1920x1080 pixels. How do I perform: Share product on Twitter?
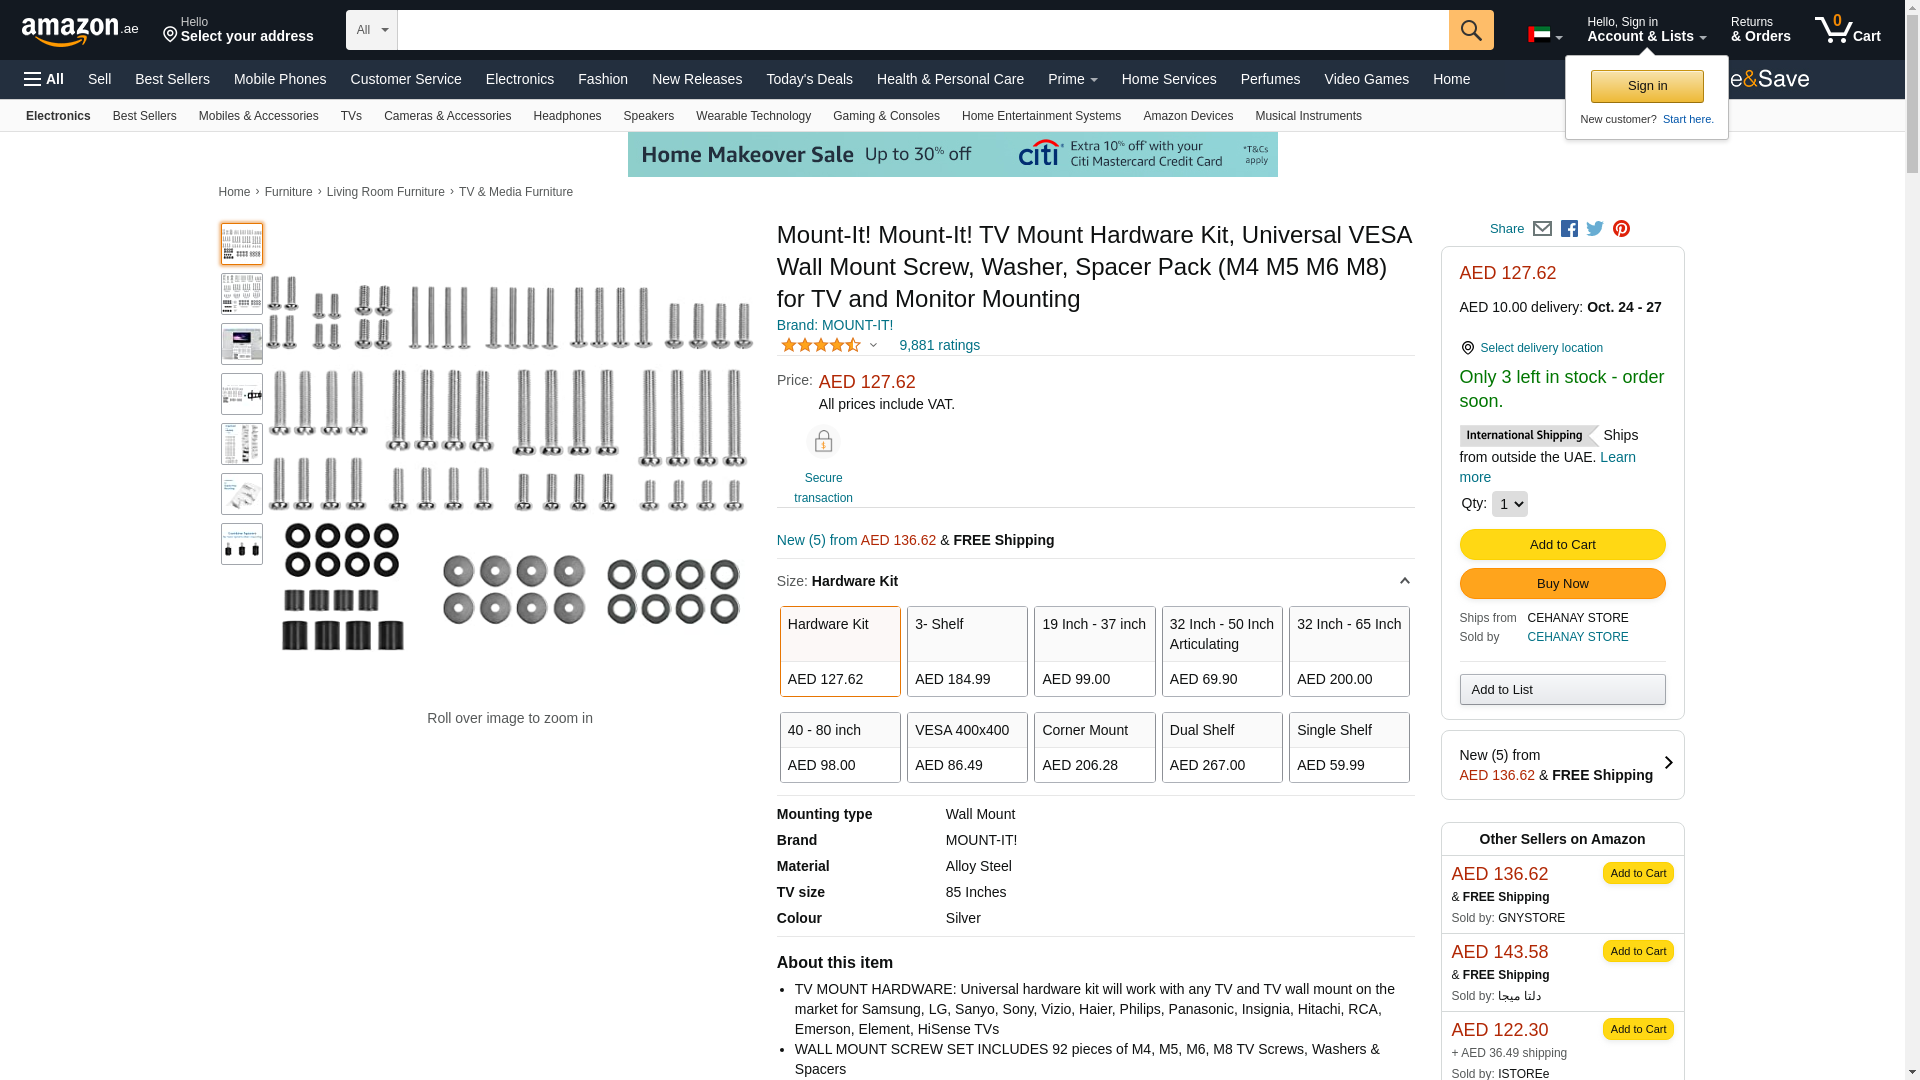point(1595,229)
